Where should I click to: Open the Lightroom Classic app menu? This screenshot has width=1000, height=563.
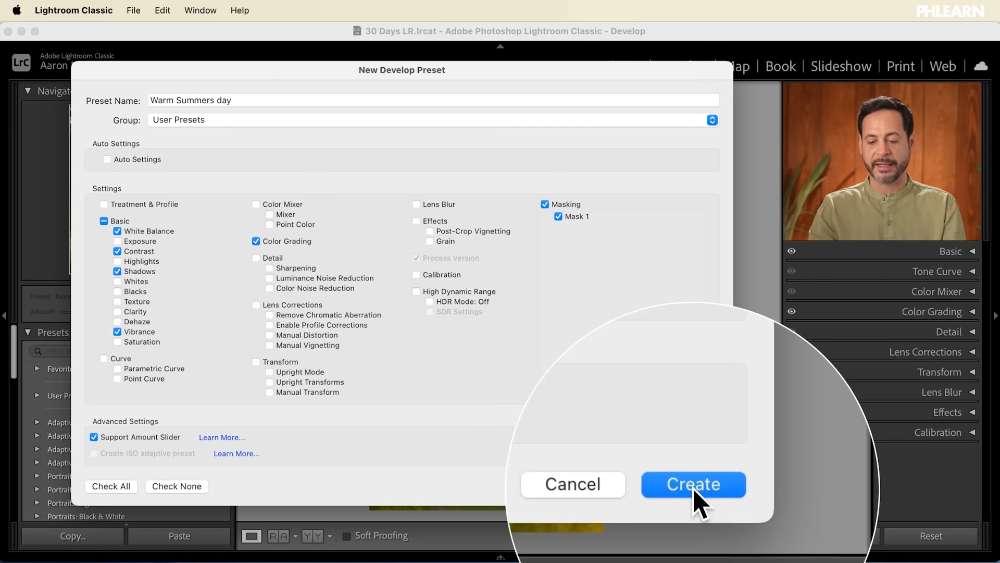[x=73, y=10]
